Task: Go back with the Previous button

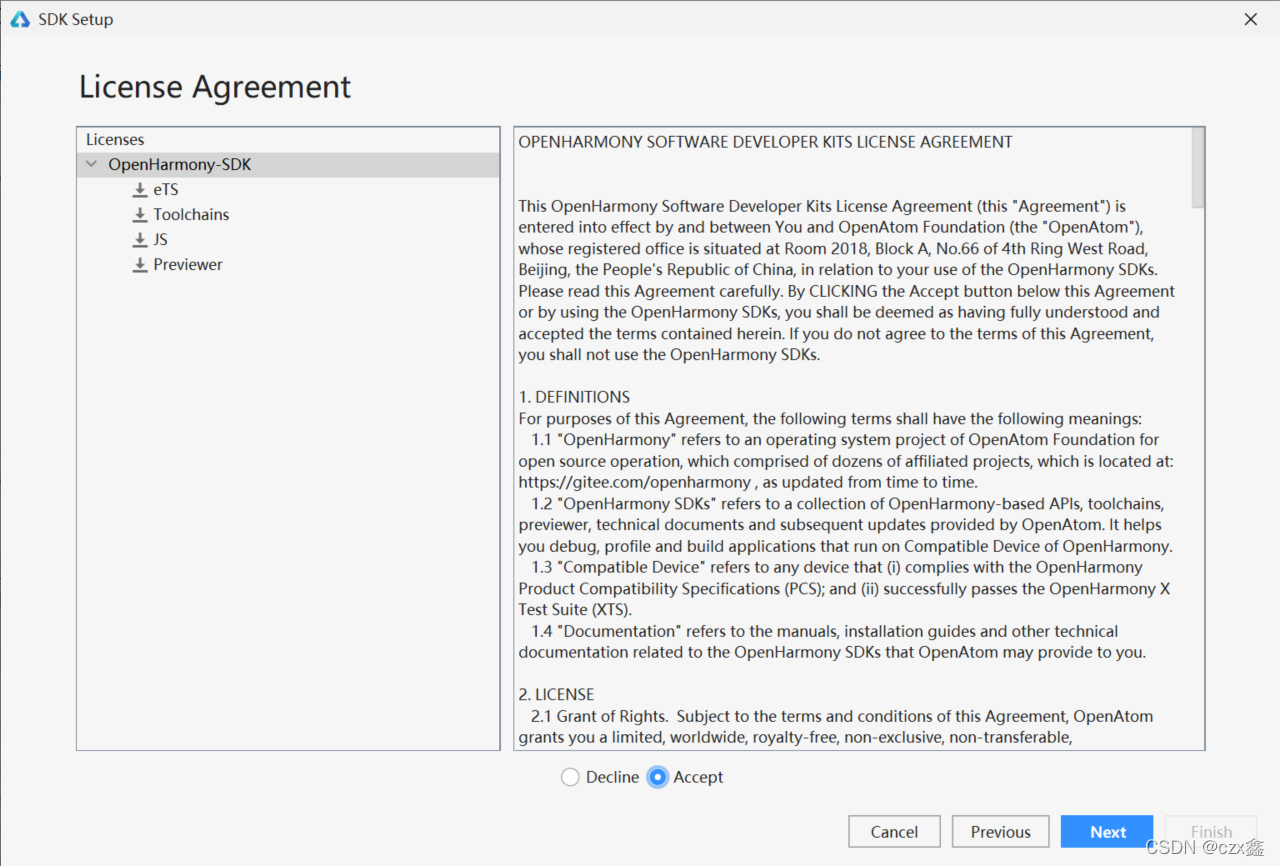Action: (1000, 832)
